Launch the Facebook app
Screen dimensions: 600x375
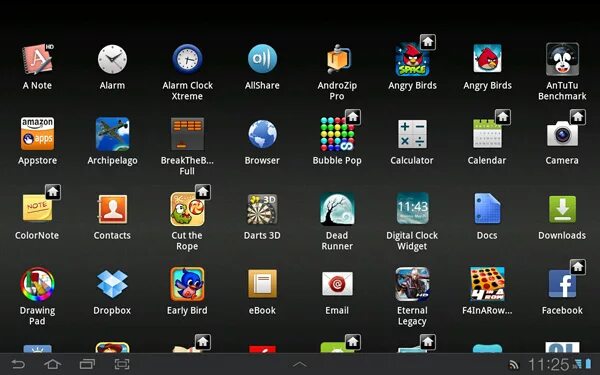point(562,284)
